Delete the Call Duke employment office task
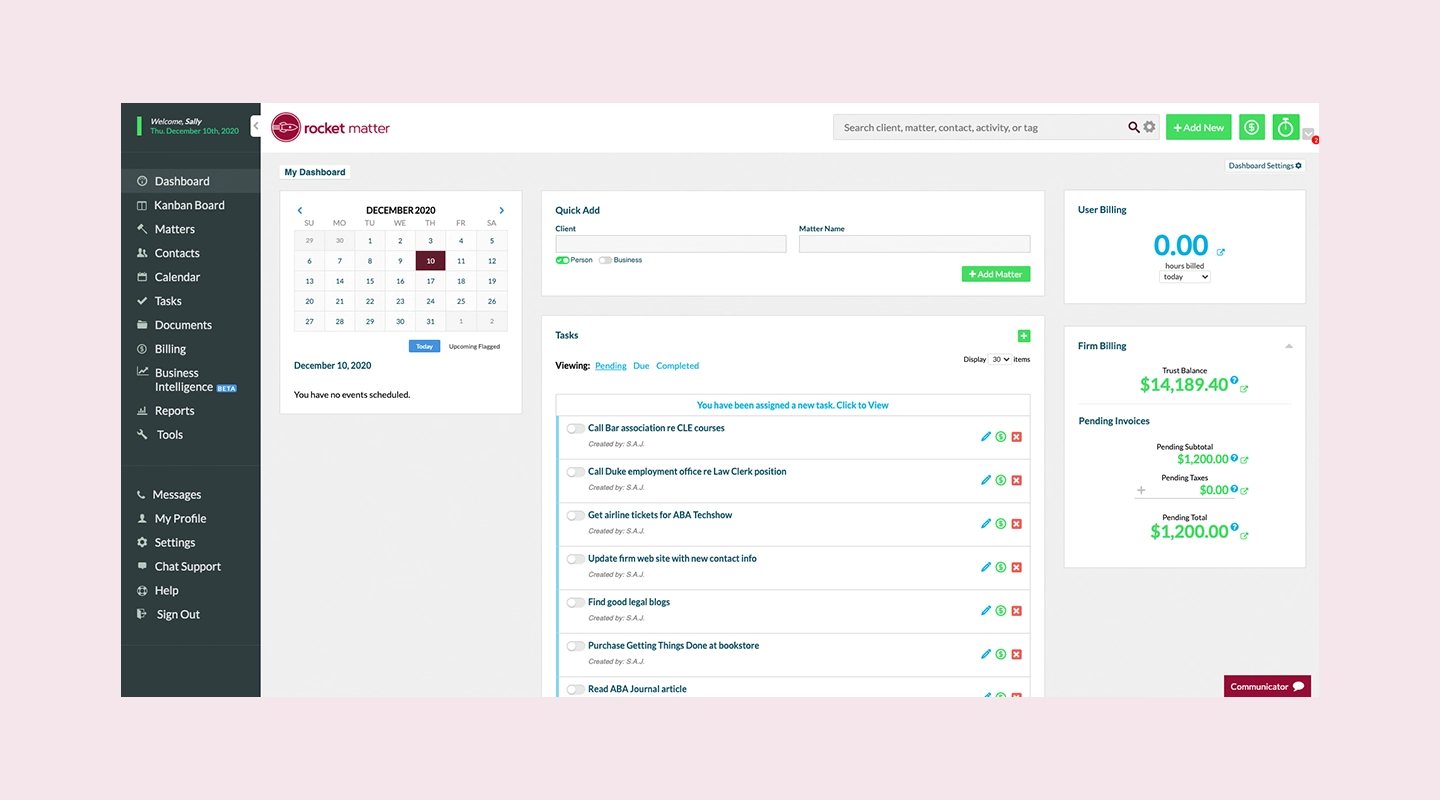1440x800 pixels. click(x=1017, y=480)
